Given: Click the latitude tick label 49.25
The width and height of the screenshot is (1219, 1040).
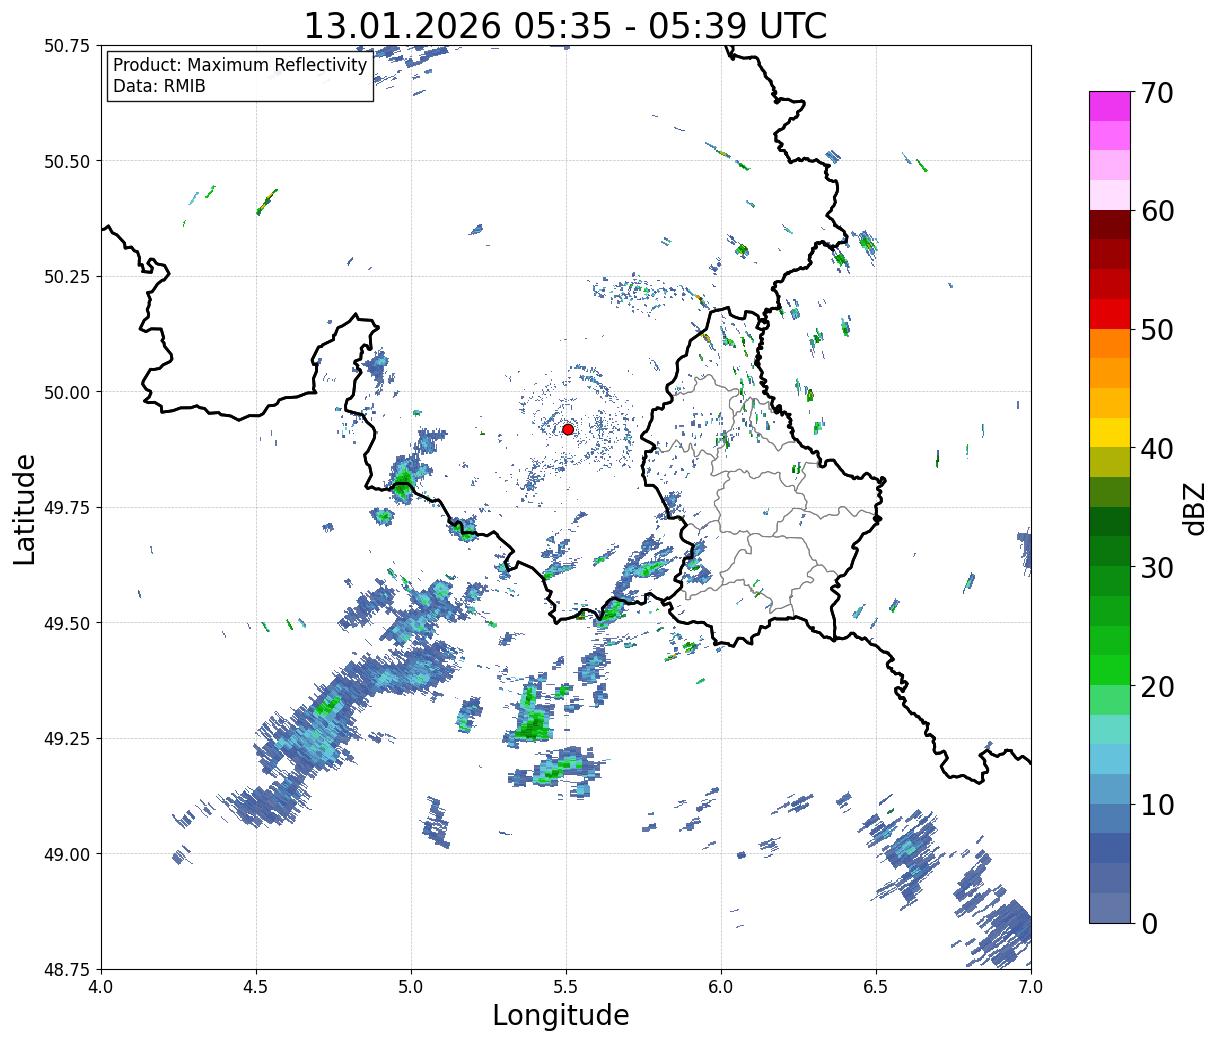Looking at the screenshot, I should pyautogui.click(x=66, y=738).
